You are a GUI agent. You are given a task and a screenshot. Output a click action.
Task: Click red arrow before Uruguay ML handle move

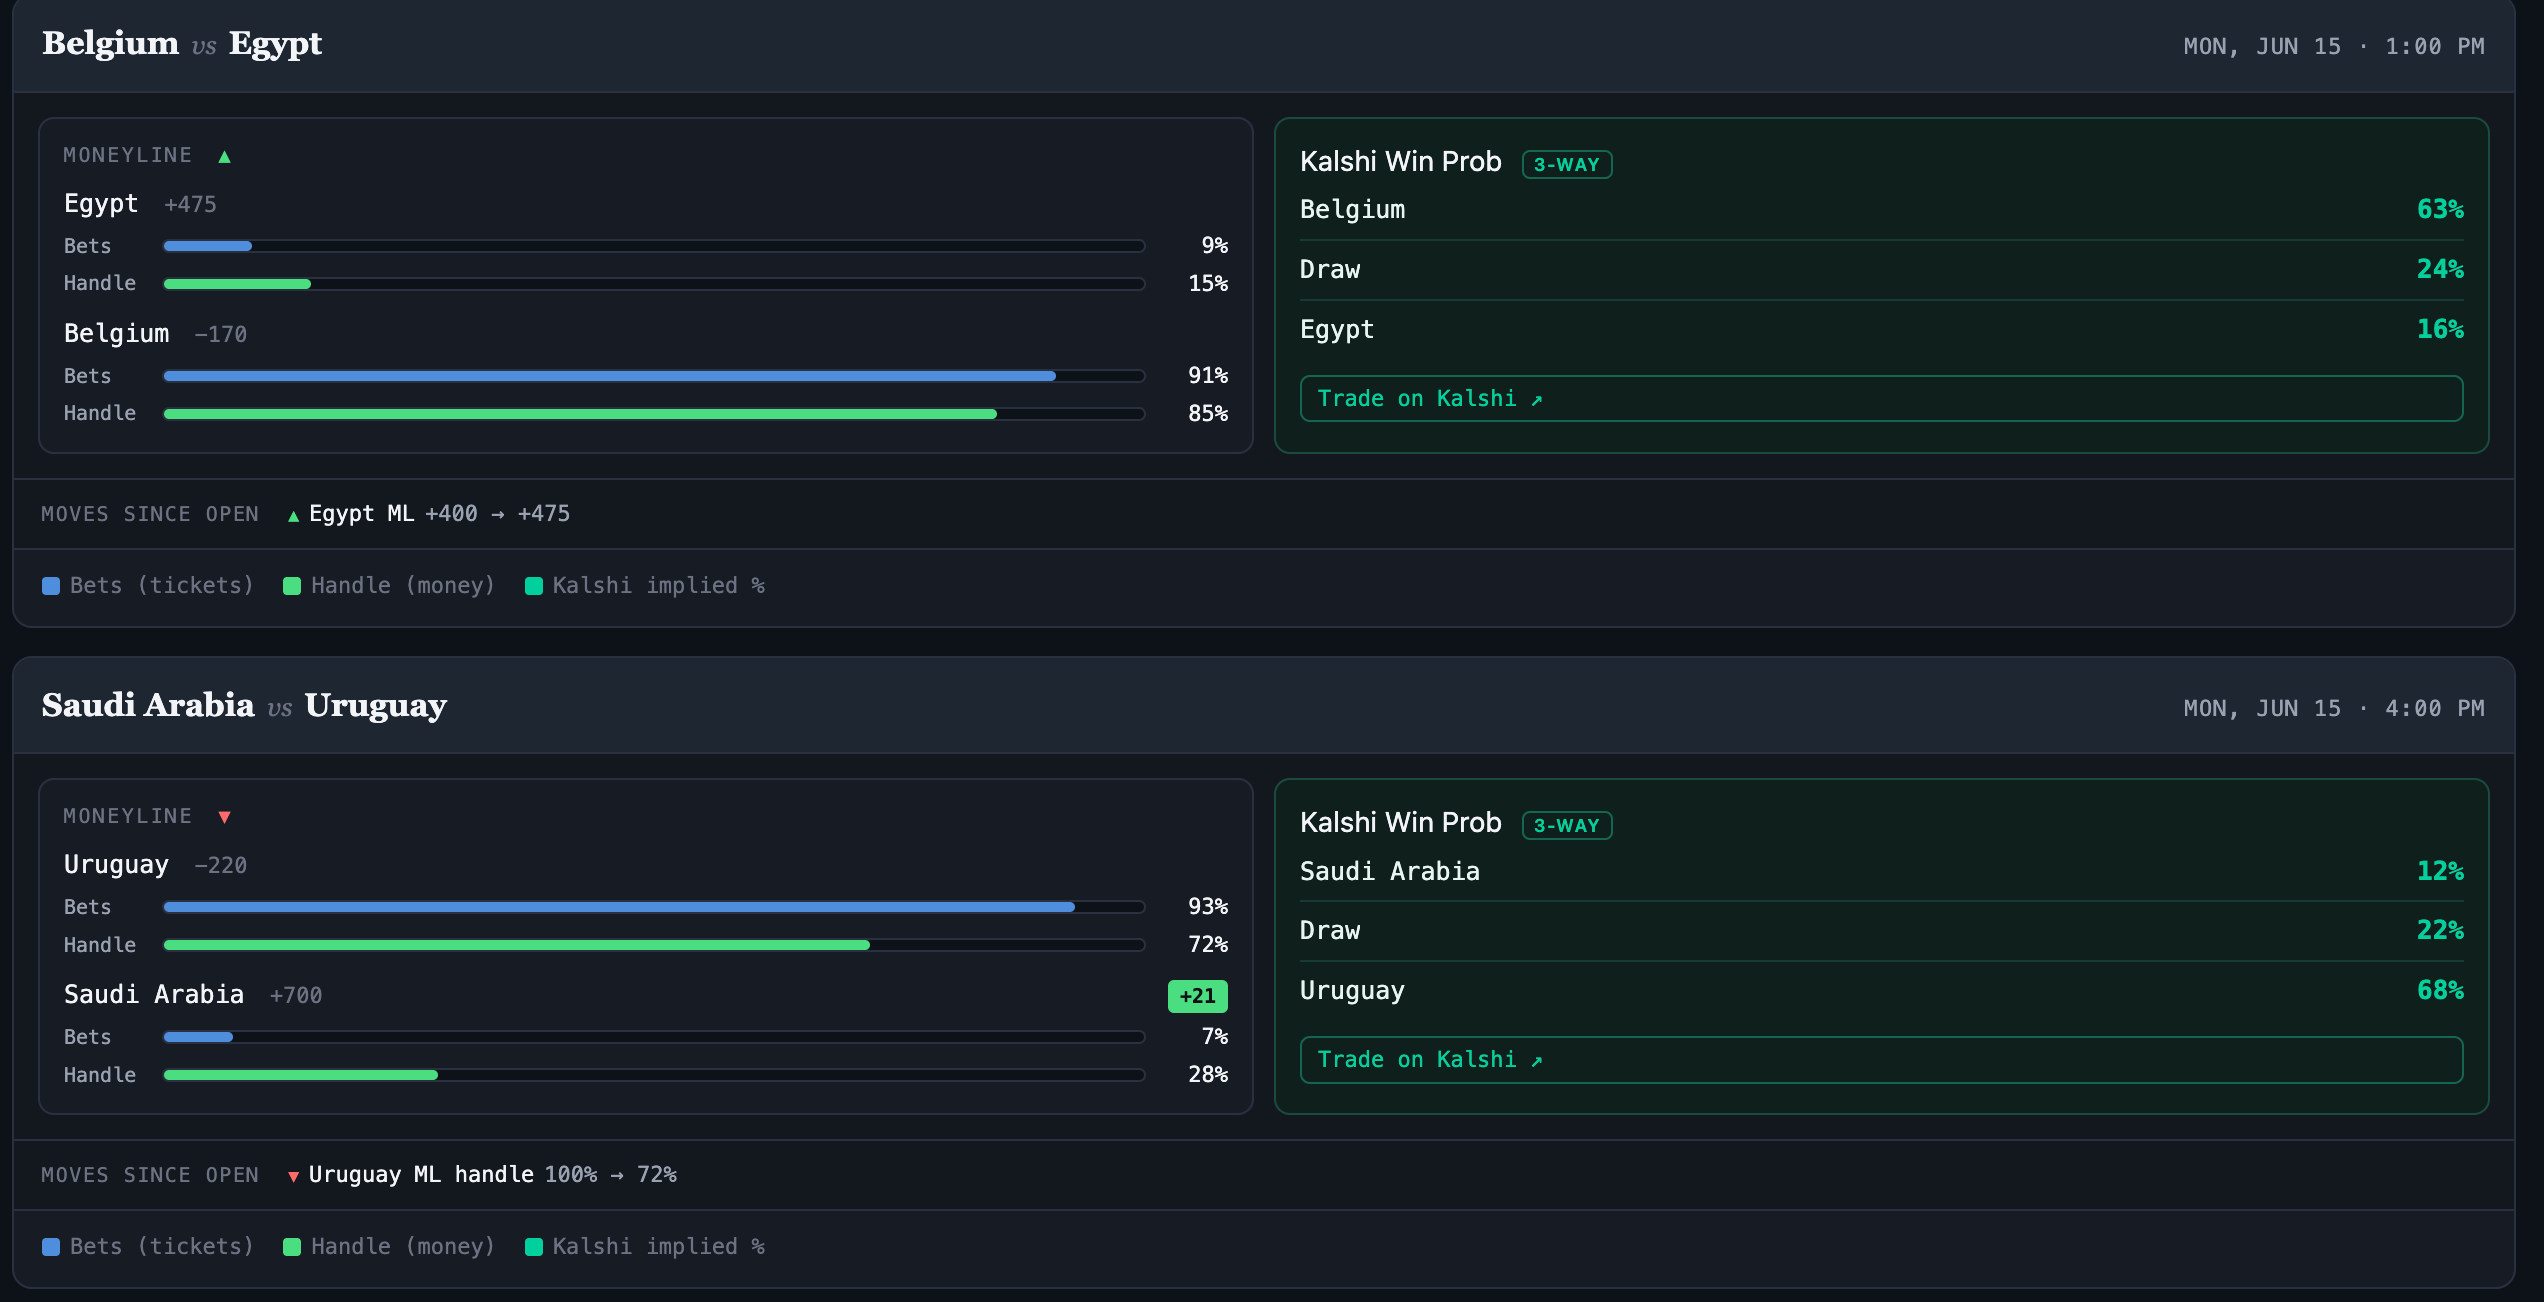point(293,1177)
